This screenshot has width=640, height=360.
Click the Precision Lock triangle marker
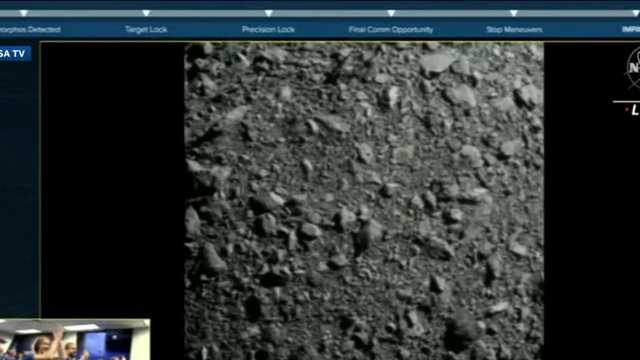[269, 13]
